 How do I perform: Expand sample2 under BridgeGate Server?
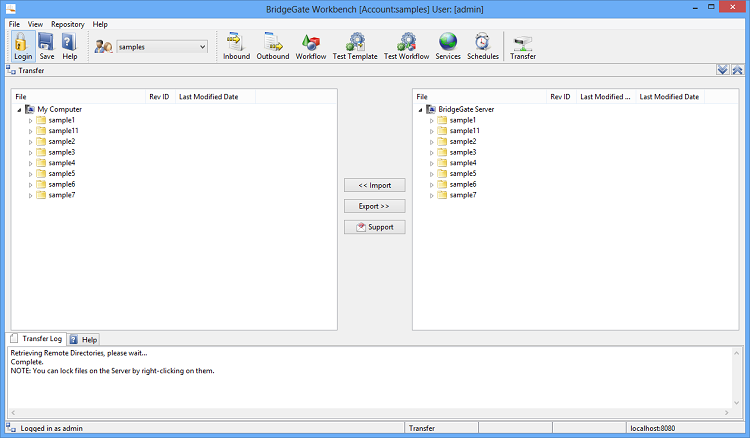pyautogui.click(x=431, y=142)
